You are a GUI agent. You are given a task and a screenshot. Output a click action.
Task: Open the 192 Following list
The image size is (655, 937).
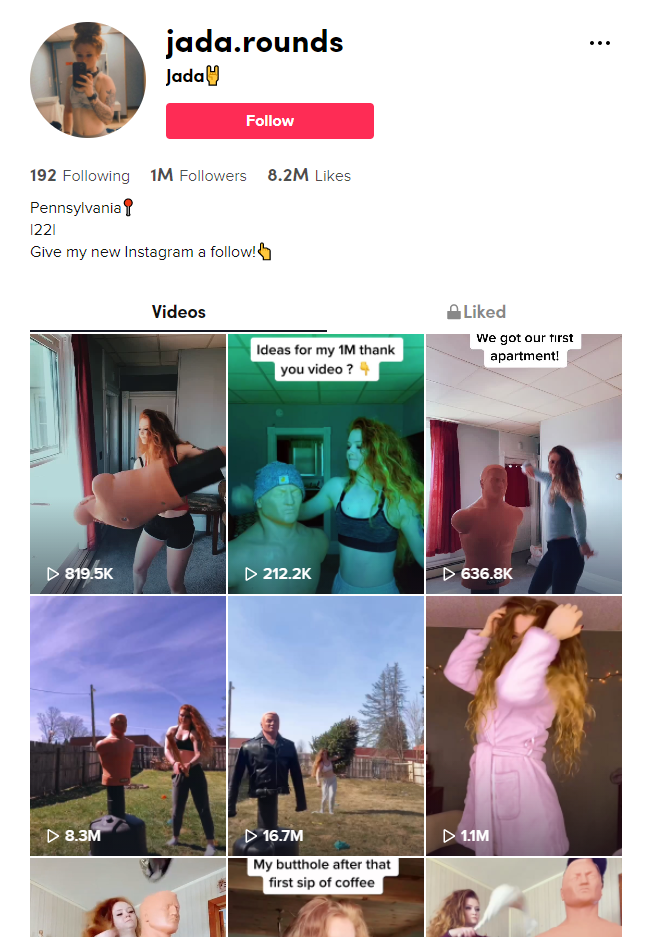pos(79,176)
